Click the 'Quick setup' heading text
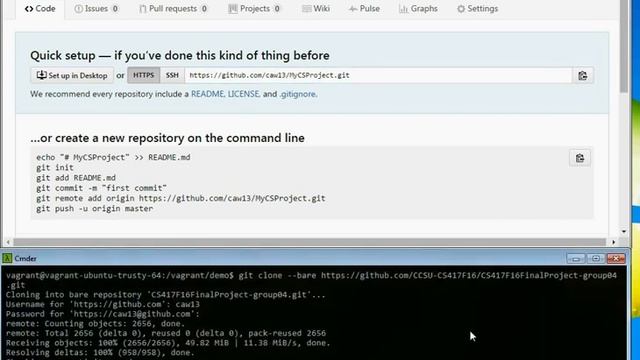Viewport: 640px width, 360px height. (x=180, y=56)
